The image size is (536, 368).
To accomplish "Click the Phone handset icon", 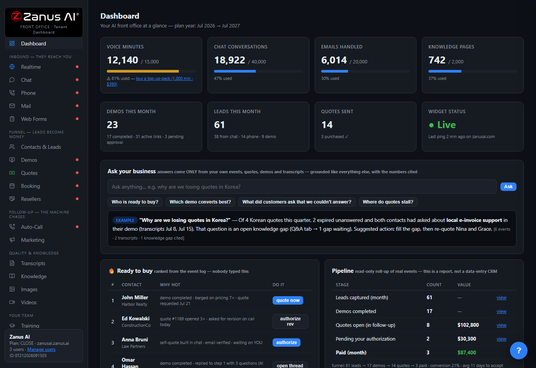I will click(12, 93).
